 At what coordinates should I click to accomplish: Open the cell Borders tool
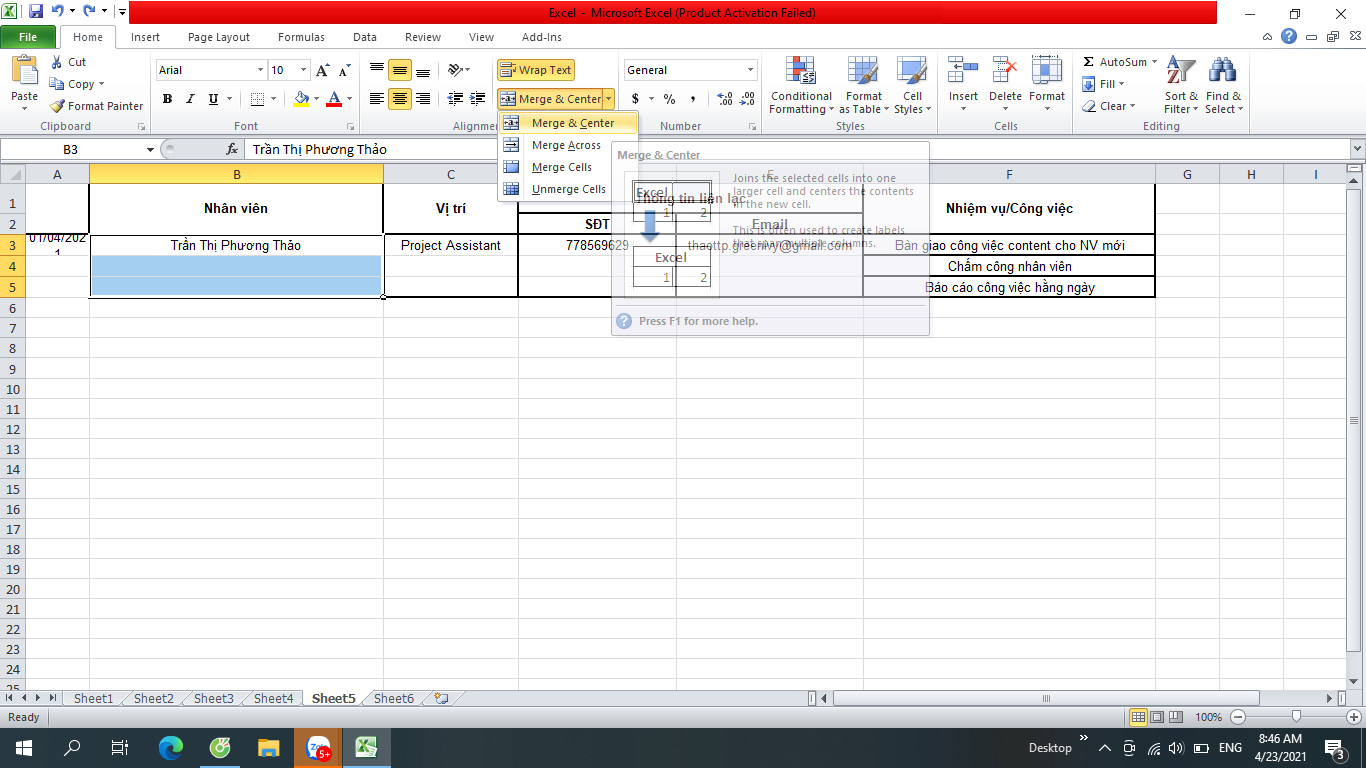tap(257, 99)
